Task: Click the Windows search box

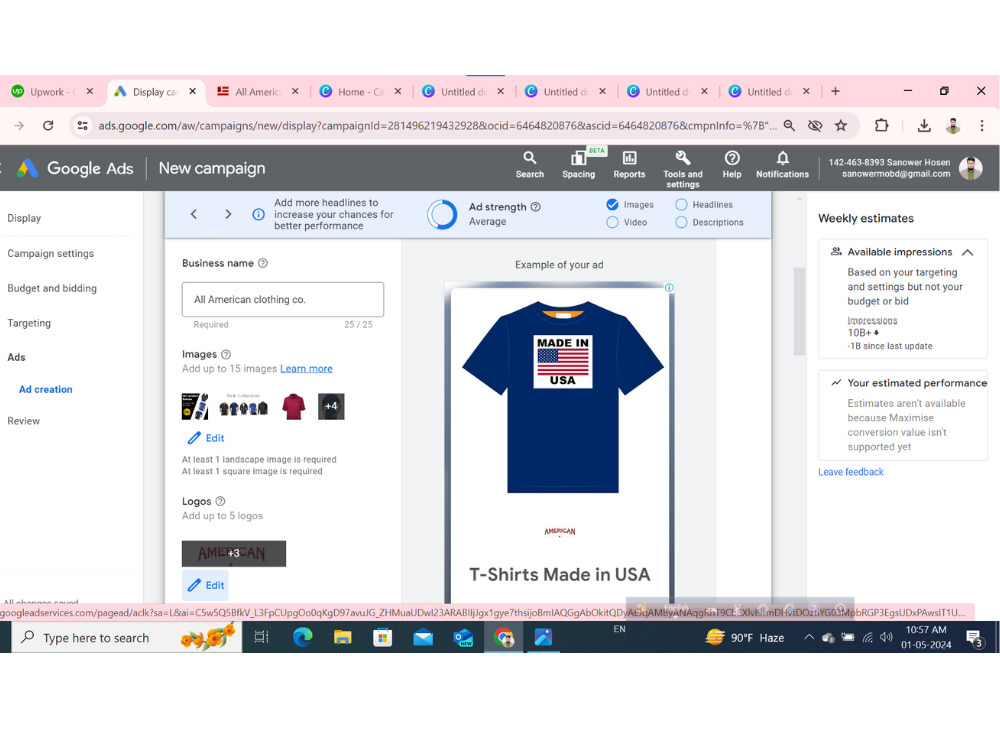Action: tap(128, 637)
